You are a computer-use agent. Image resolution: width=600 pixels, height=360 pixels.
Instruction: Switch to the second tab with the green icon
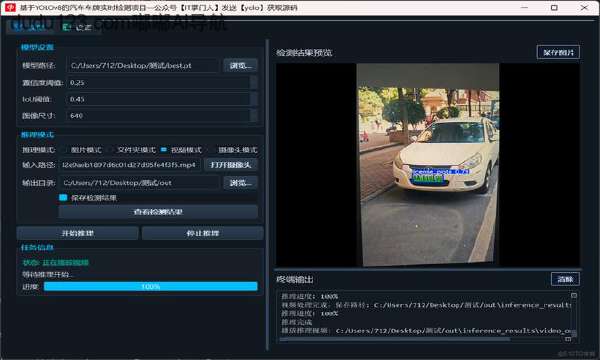click(x=77, y=27)
